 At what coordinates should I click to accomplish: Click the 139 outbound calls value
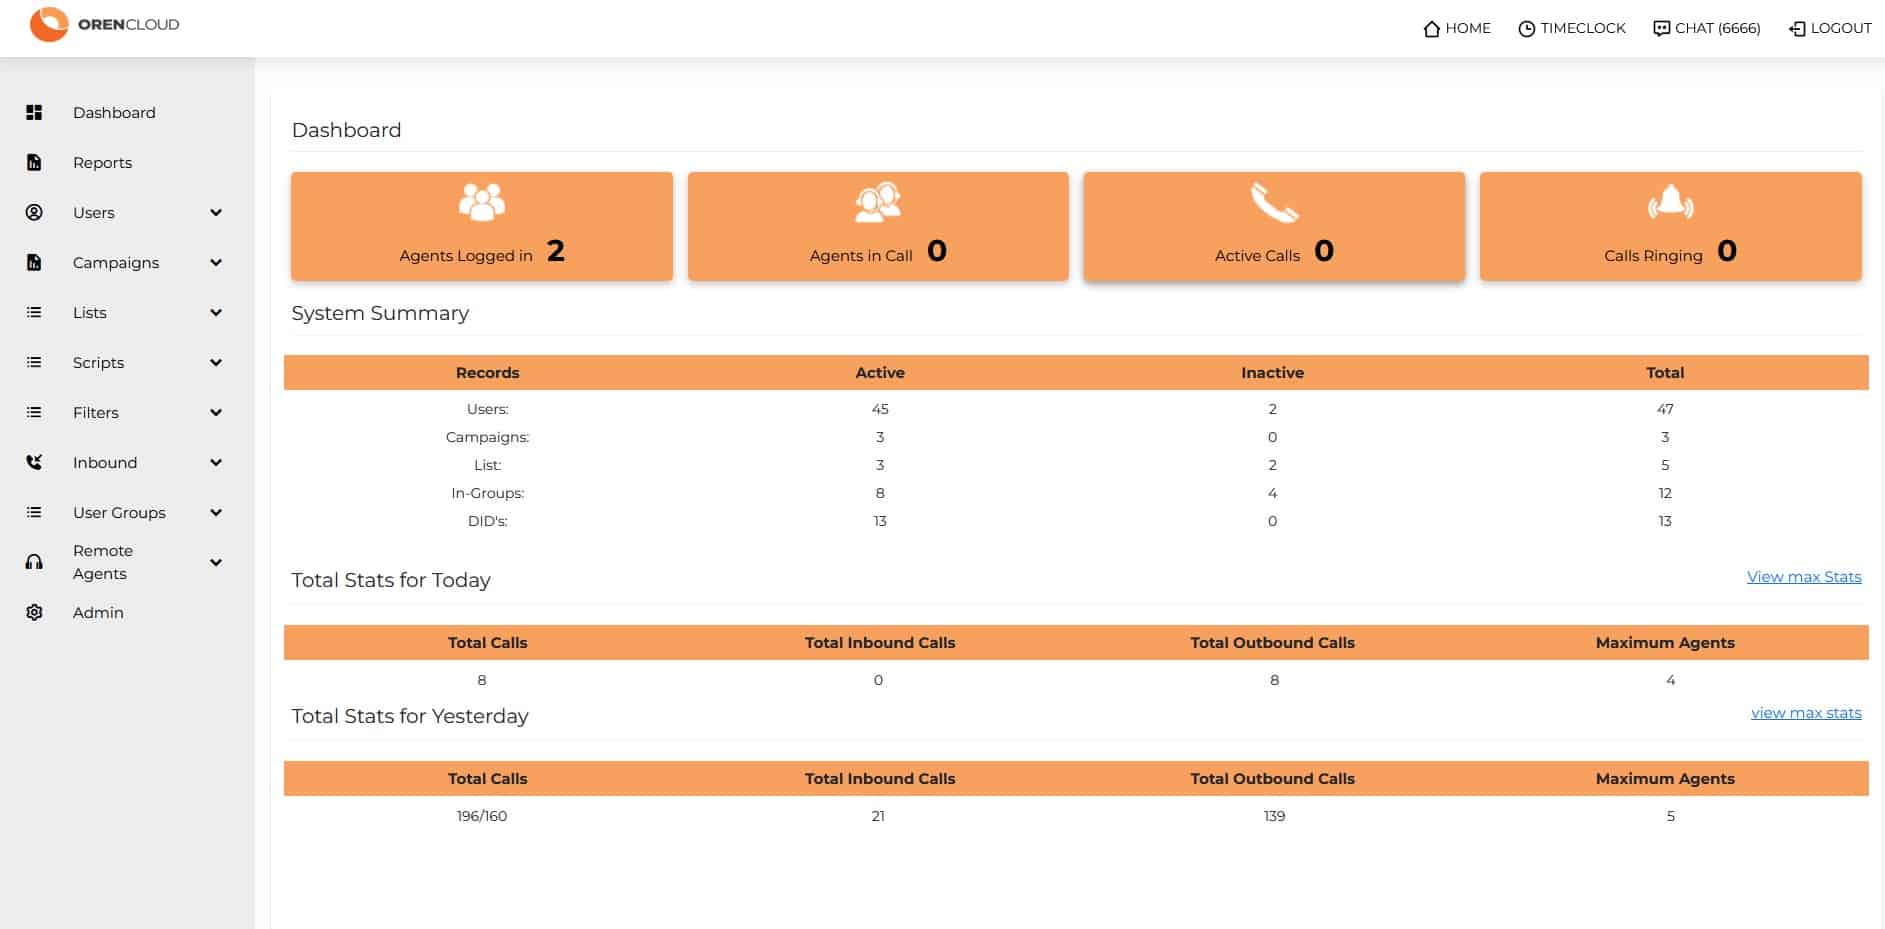[x=1274, y=816]
